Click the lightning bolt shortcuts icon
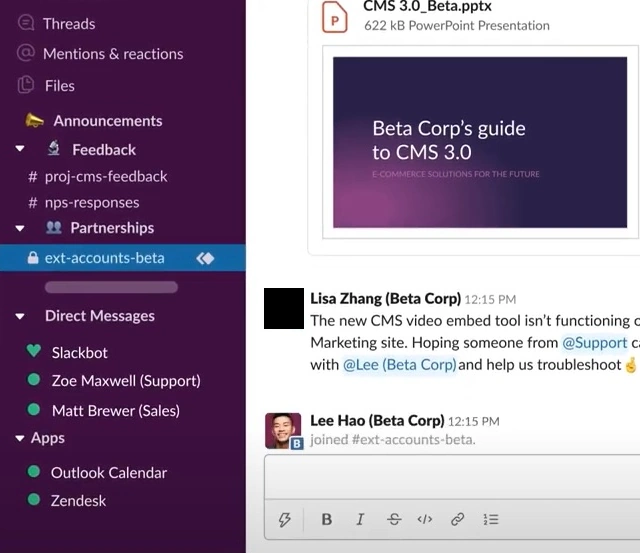 pos(285,519)
